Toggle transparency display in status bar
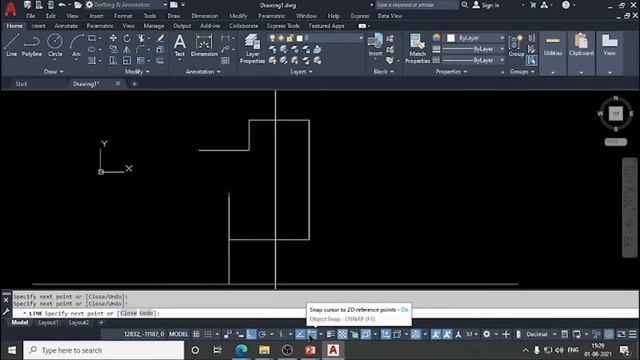 point(342,334)
